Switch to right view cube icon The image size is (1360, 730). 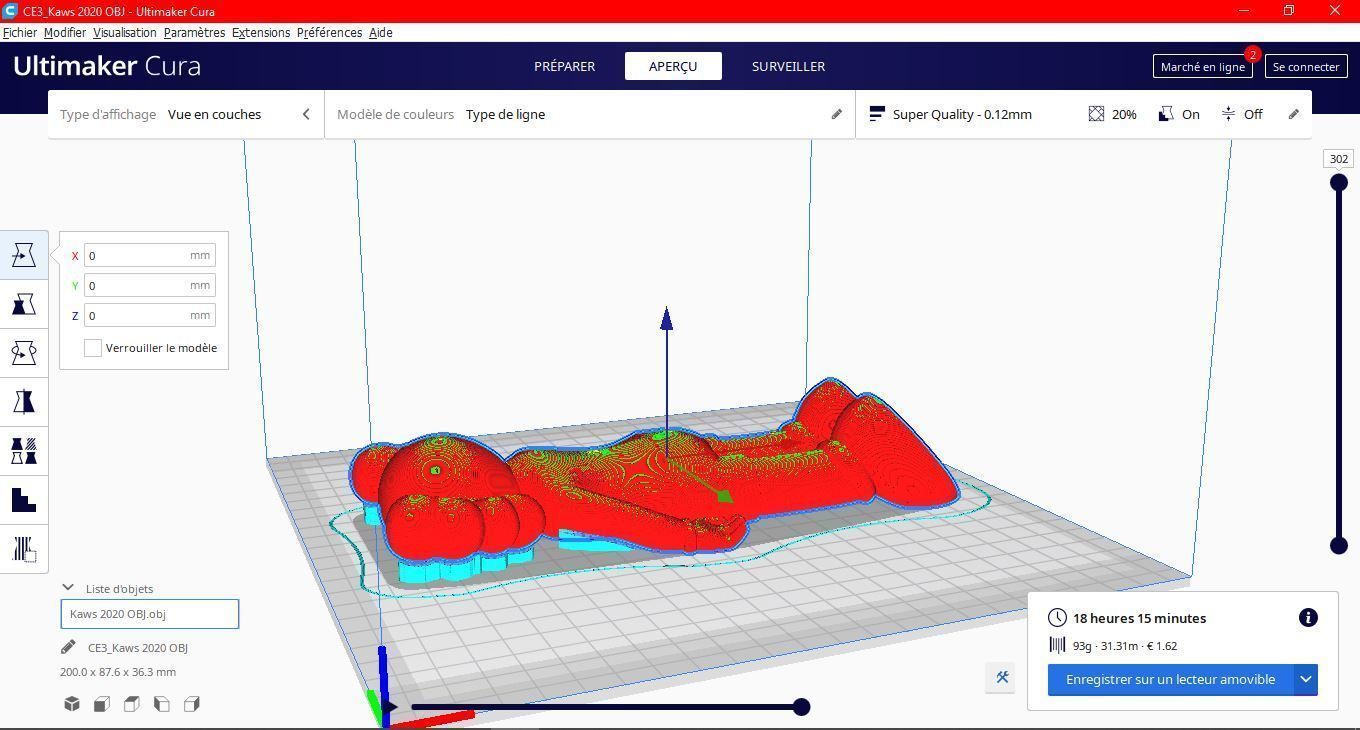pyautogui.click(x=192, y=704)
